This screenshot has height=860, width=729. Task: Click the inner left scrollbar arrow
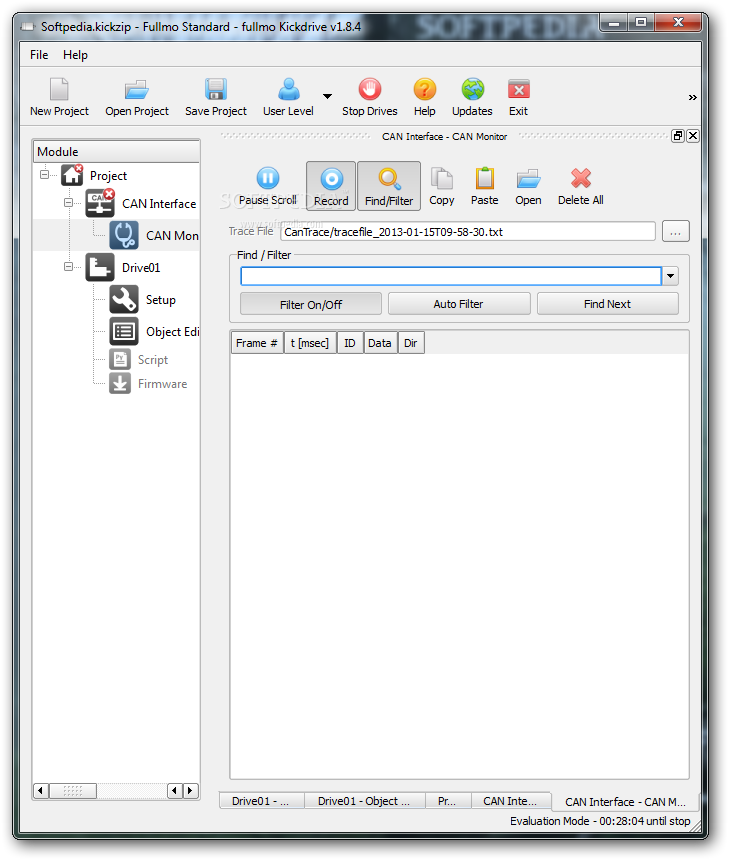coord(175,790)
